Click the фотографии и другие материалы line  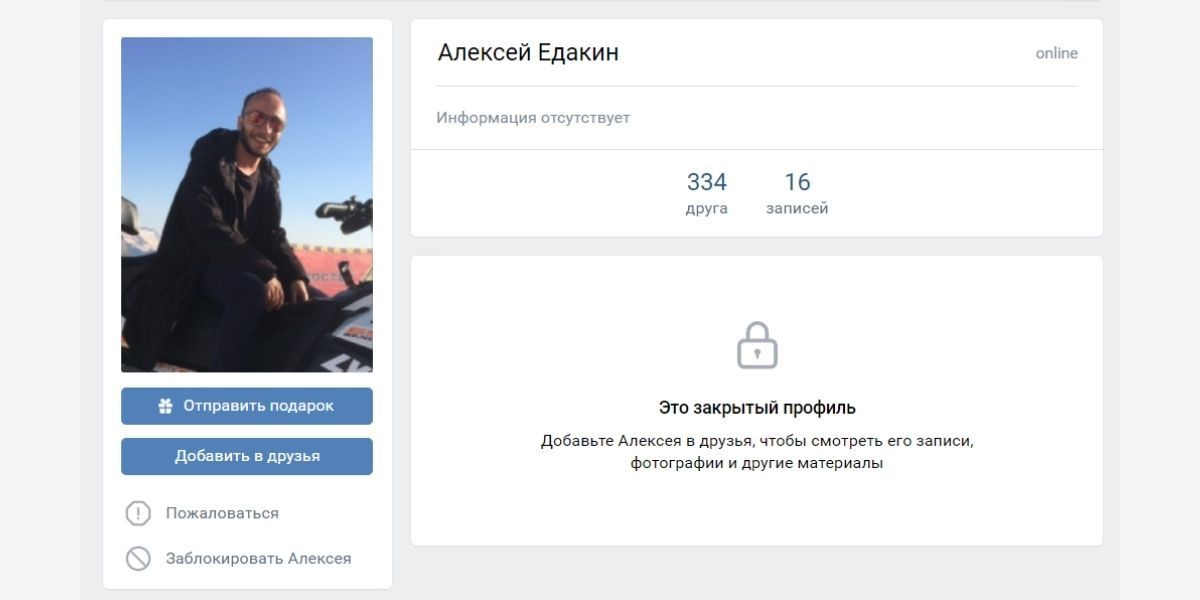[757, 464]
